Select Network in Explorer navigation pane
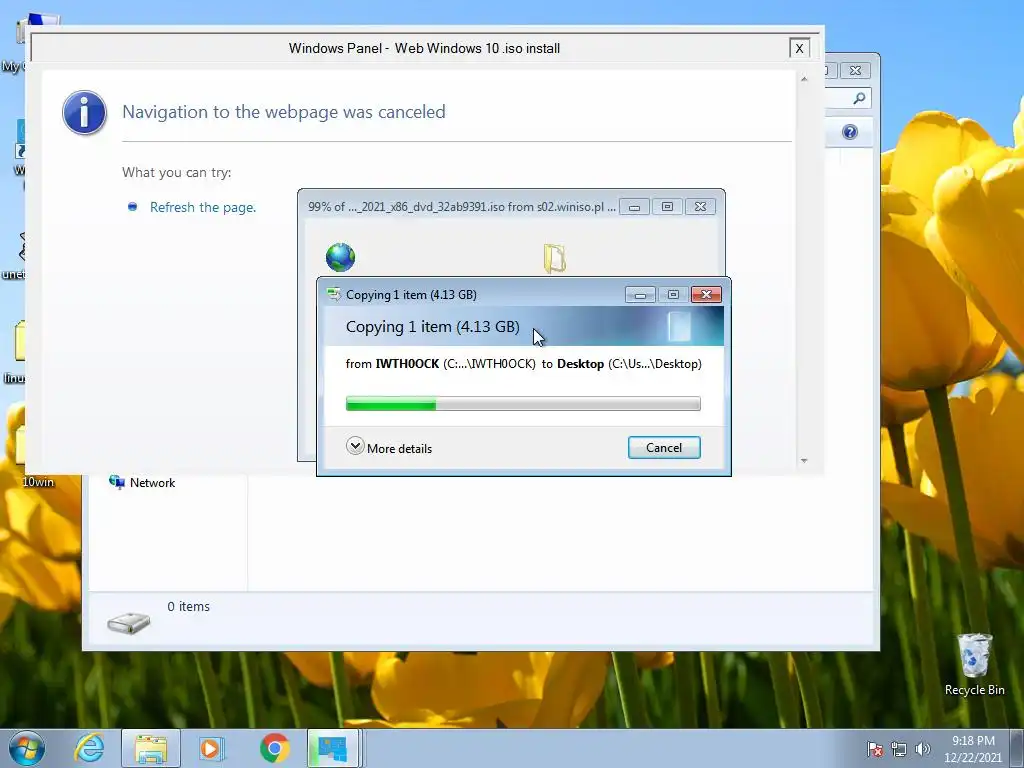 [142, 483]
